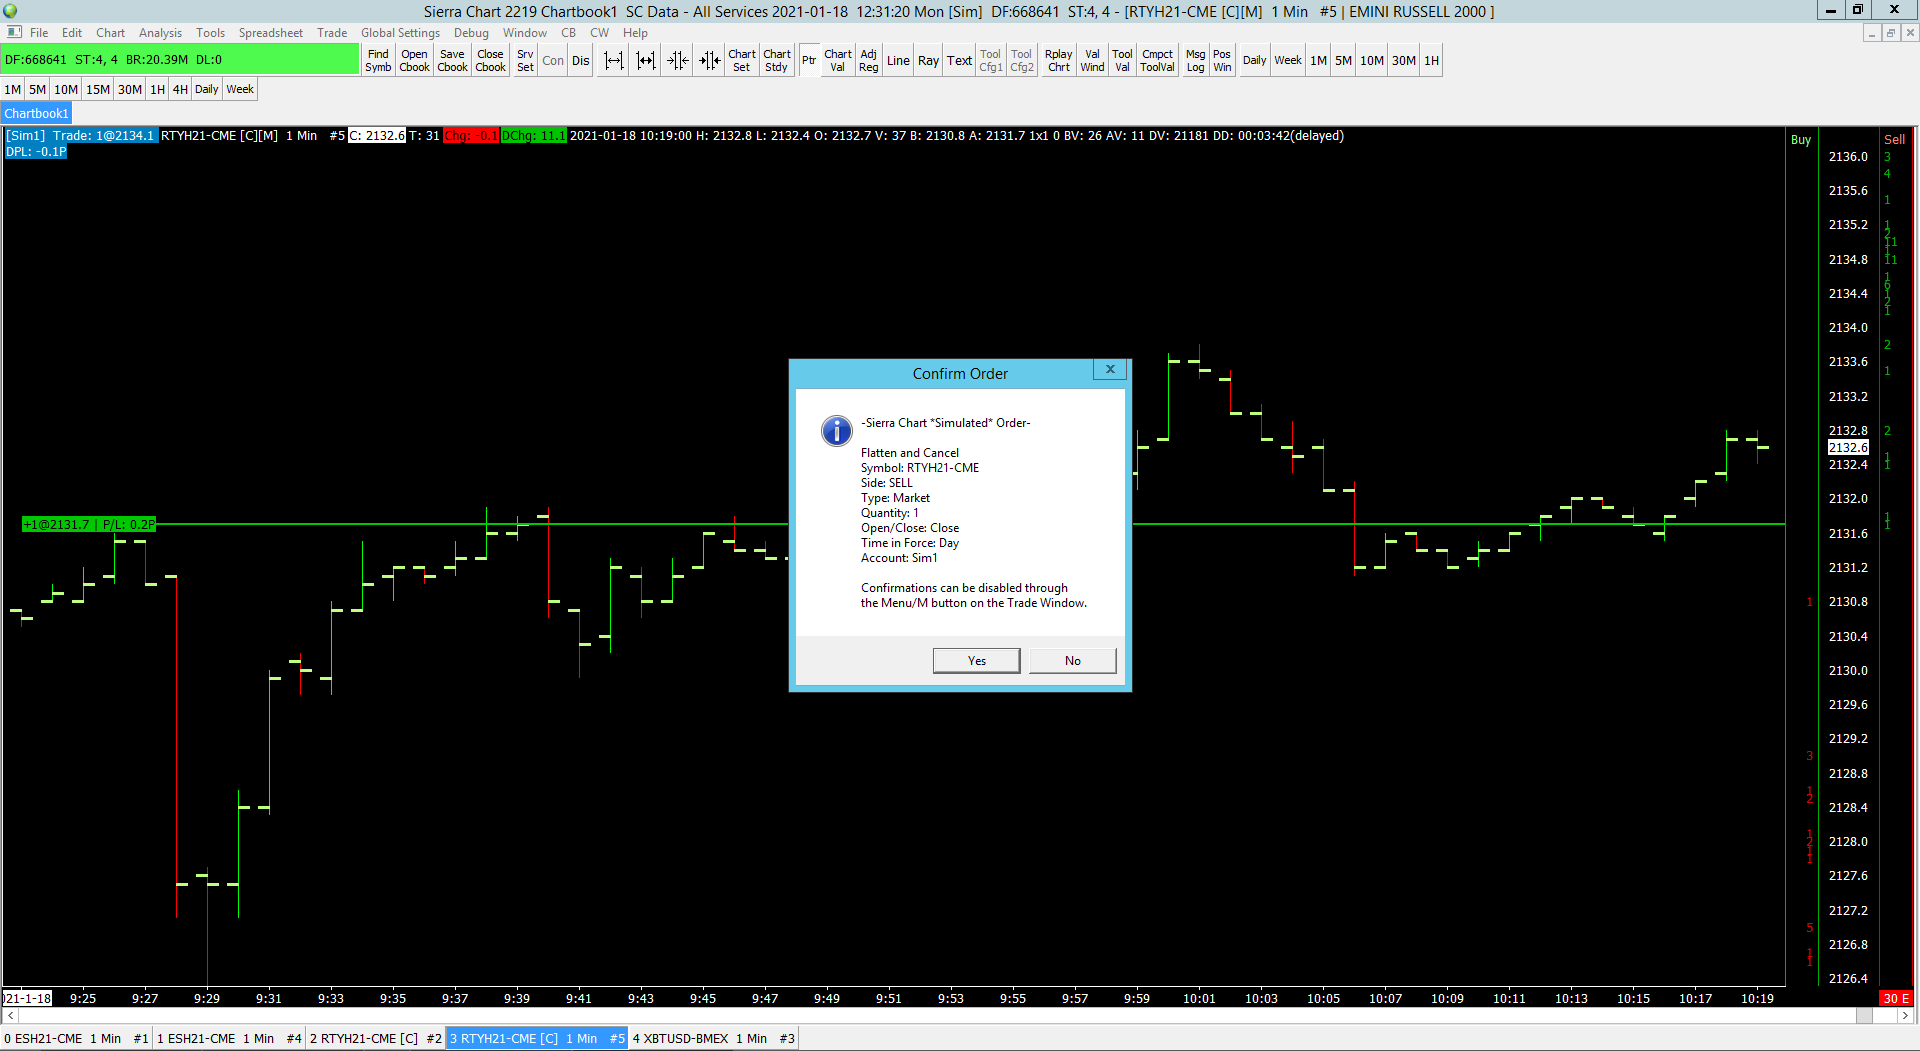The height and width of the screenshot is (1051, 1920).
Task: Open the Trade menu
Action: point(332,33)
